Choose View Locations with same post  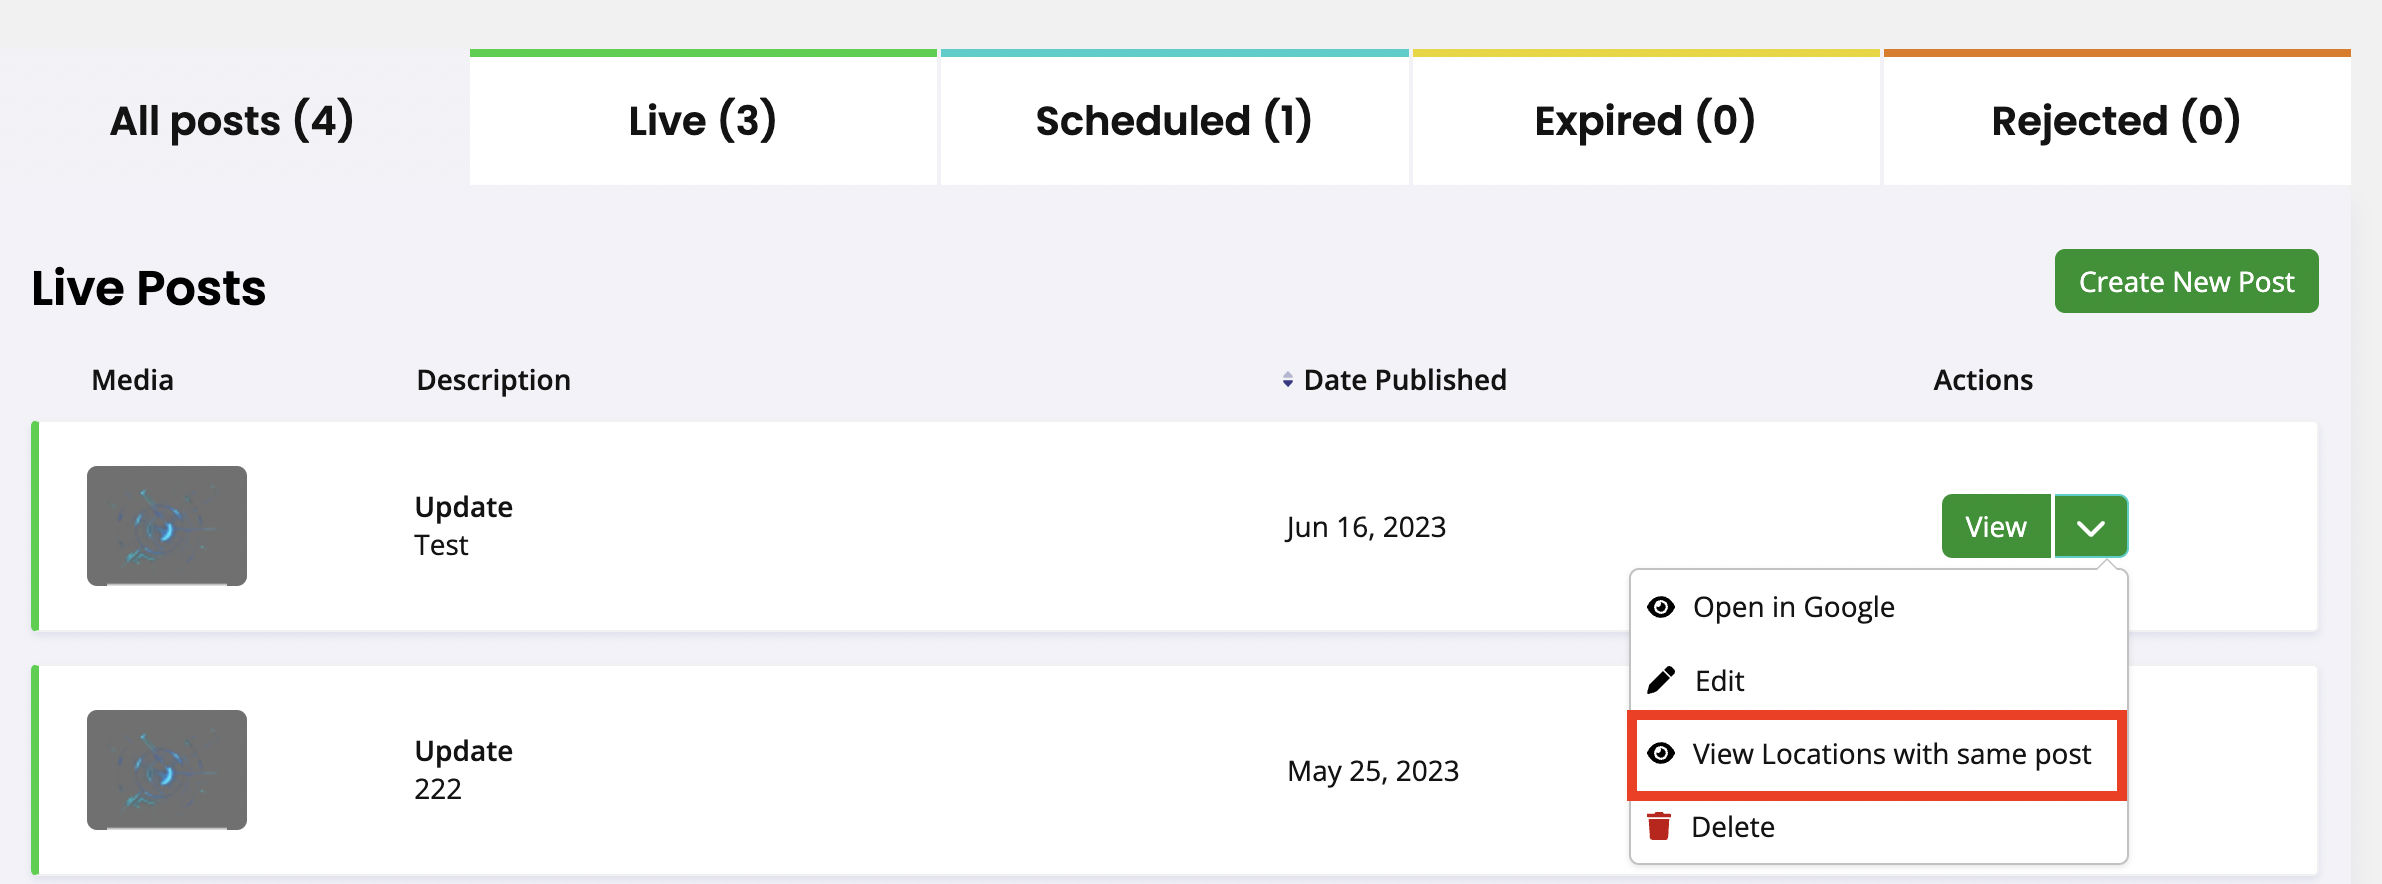1891,754
